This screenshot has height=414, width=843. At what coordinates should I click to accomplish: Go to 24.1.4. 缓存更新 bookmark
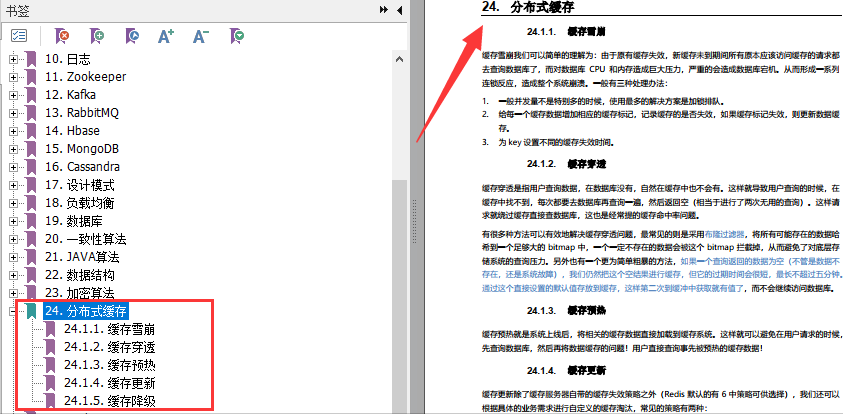(x=110, y=383)
